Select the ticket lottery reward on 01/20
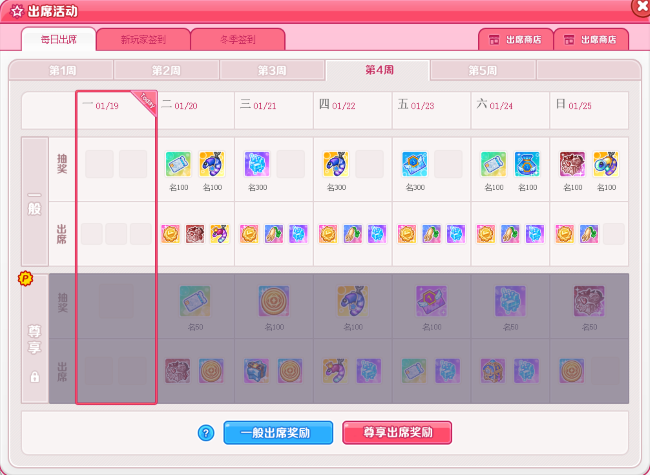Image resolution: width=650 pixels, height=475 pixels. pos(178,164)
